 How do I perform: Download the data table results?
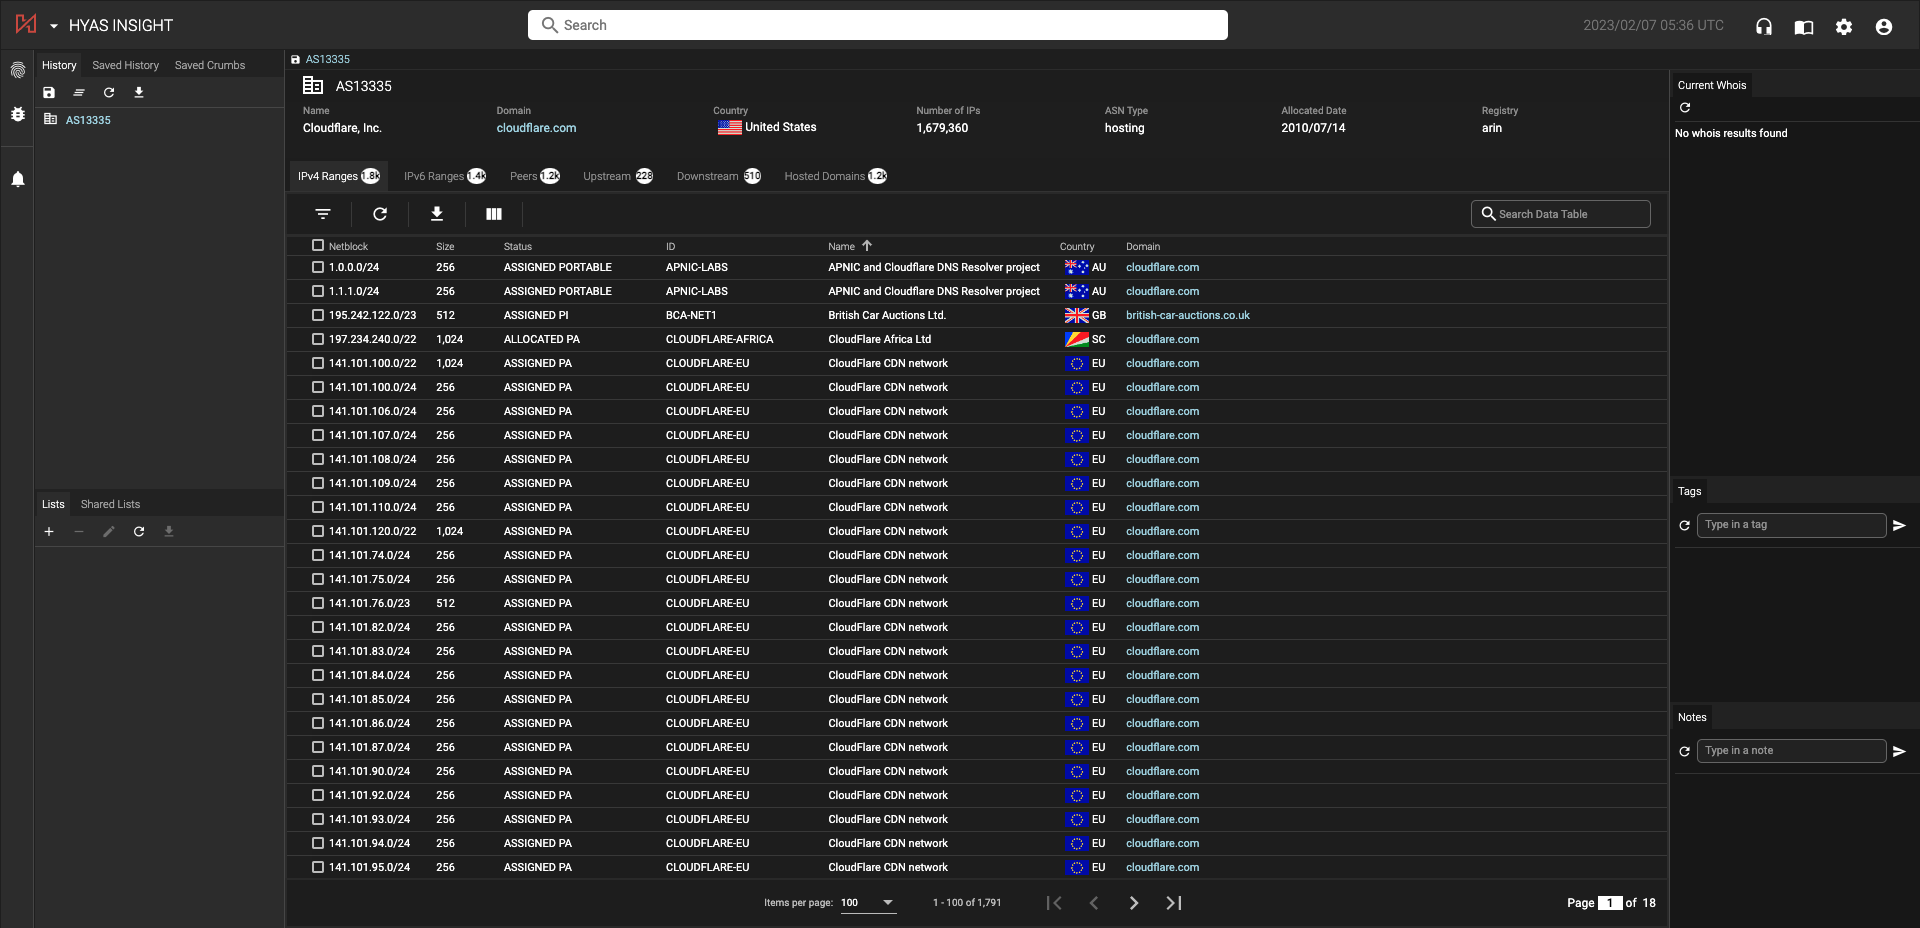click(437, 214)
